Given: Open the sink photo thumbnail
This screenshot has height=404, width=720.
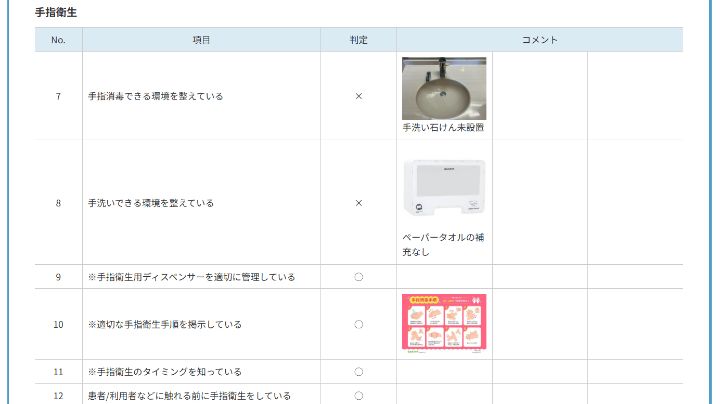Looking at the screenshot, I should [444, 88].
